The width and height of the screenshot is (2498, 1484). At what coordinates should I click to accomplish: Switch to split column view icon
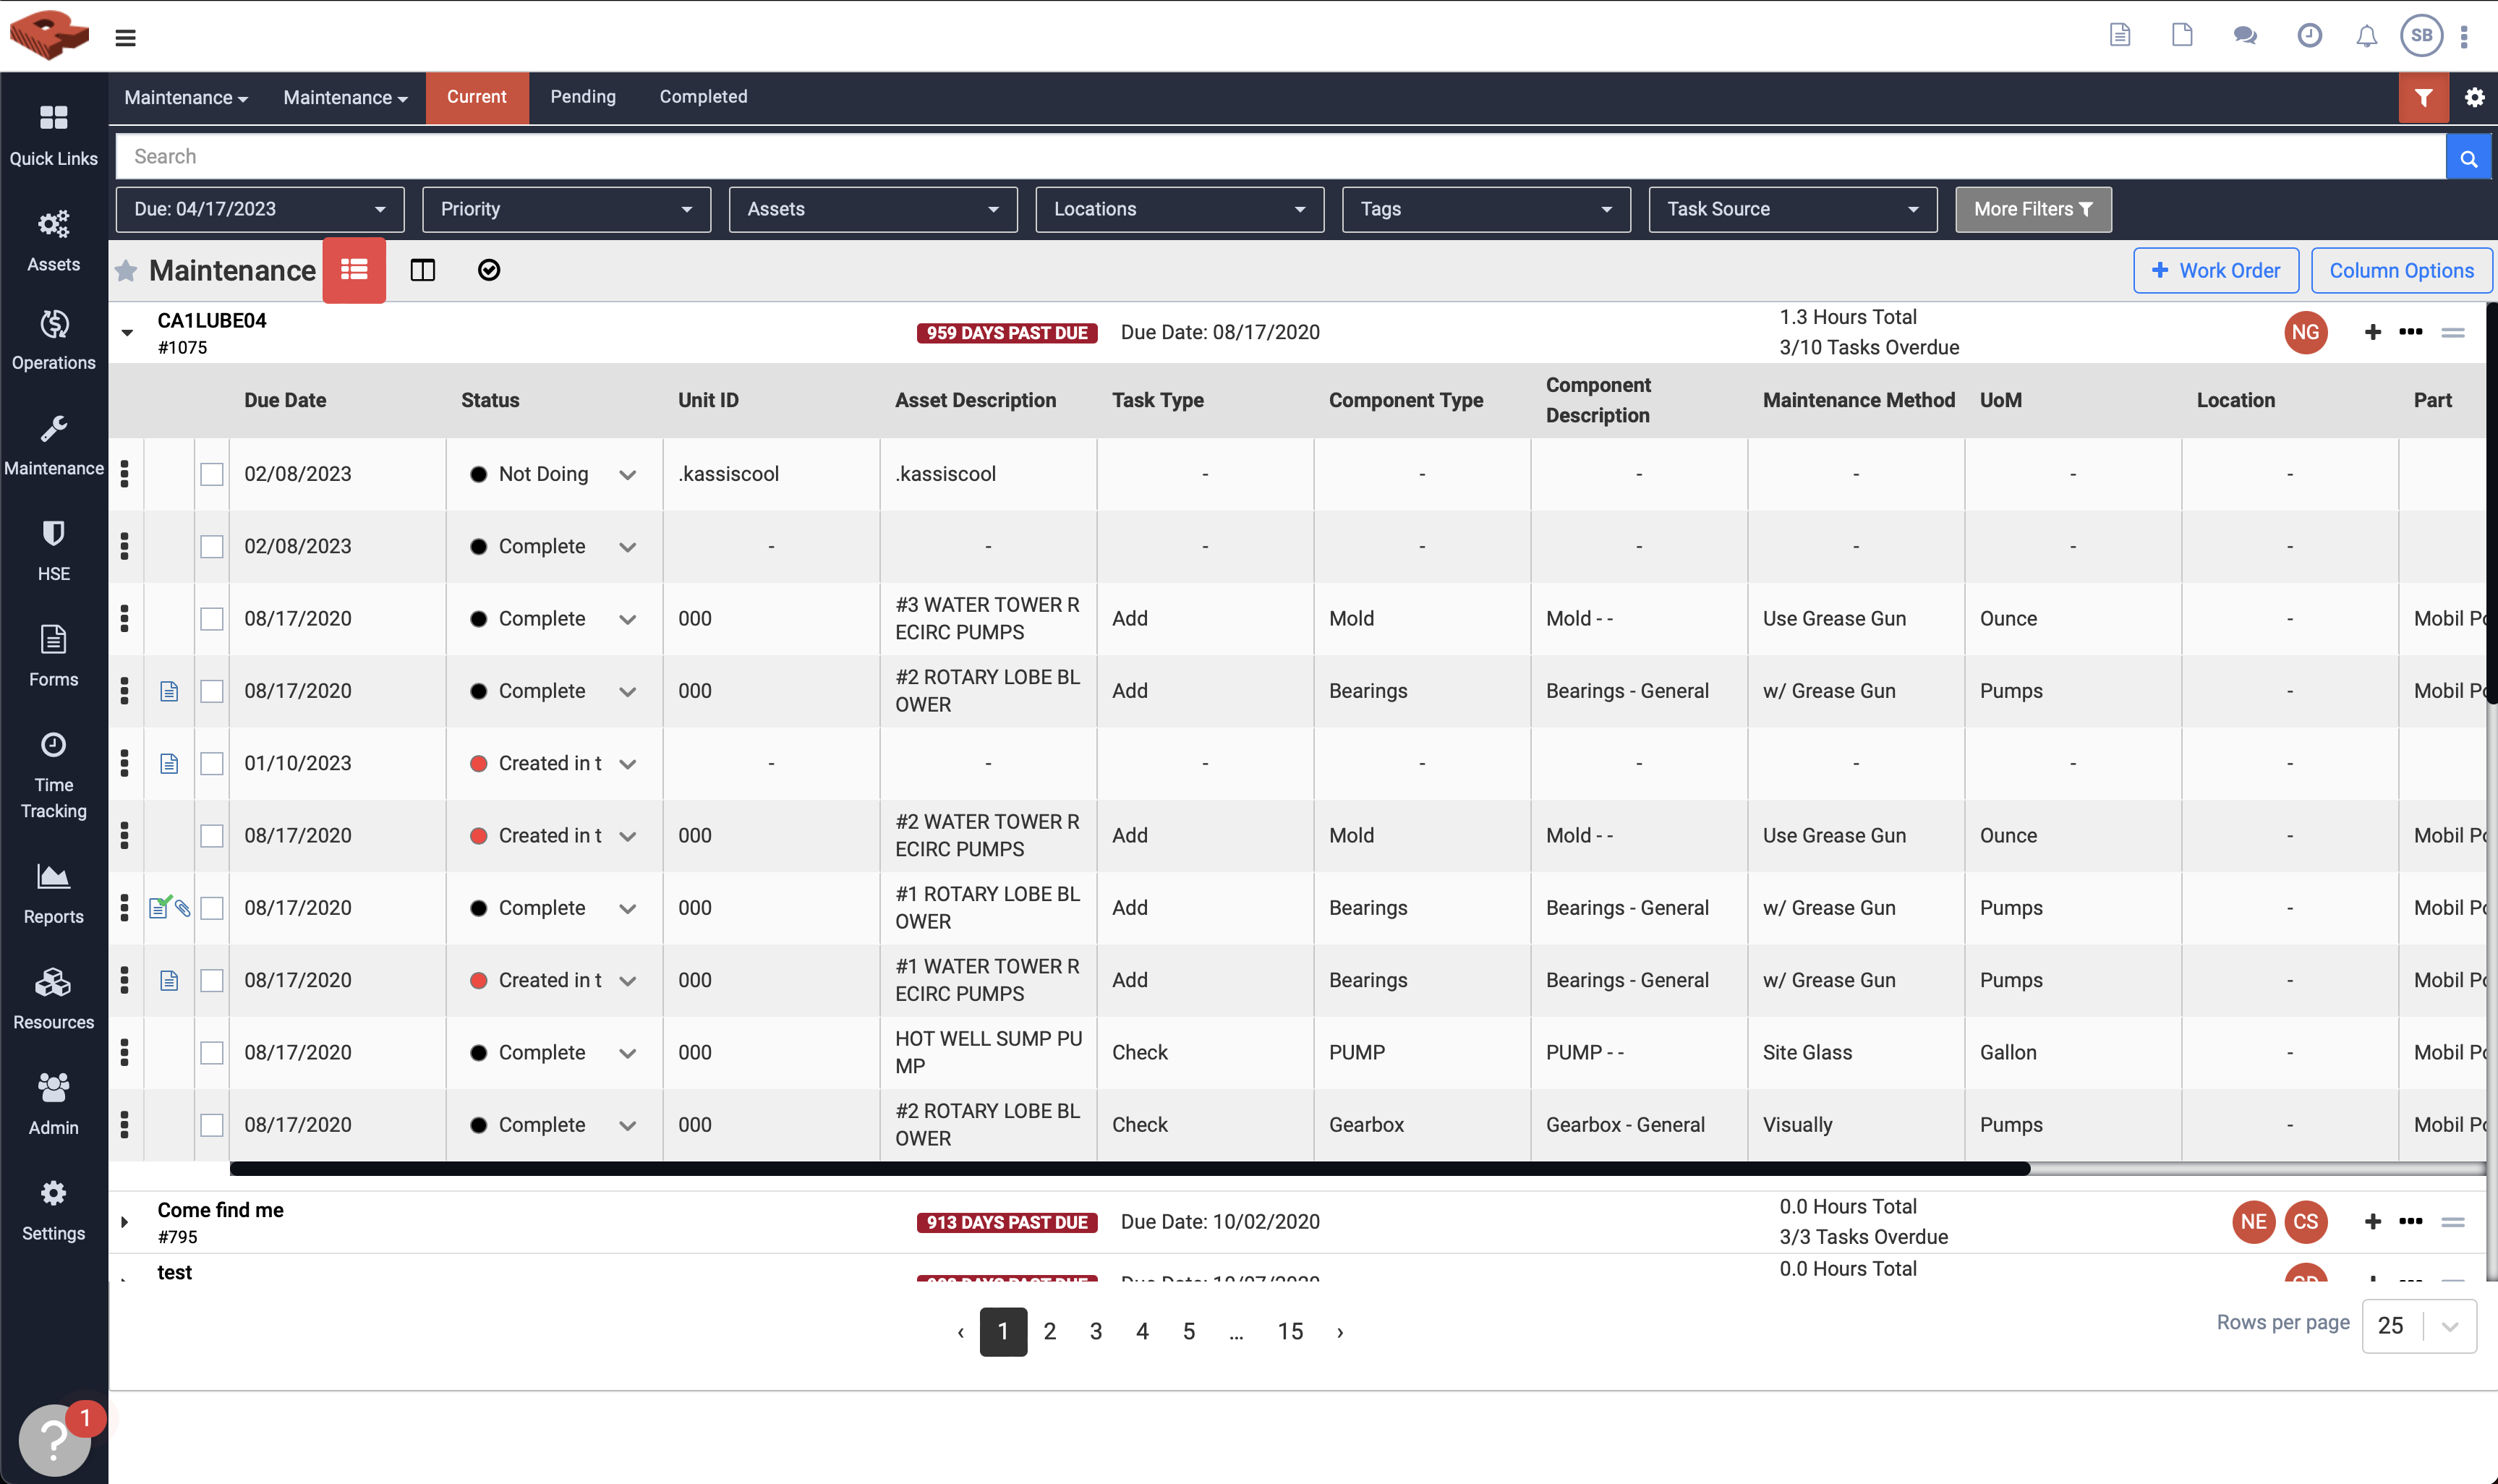click(422, 270)
